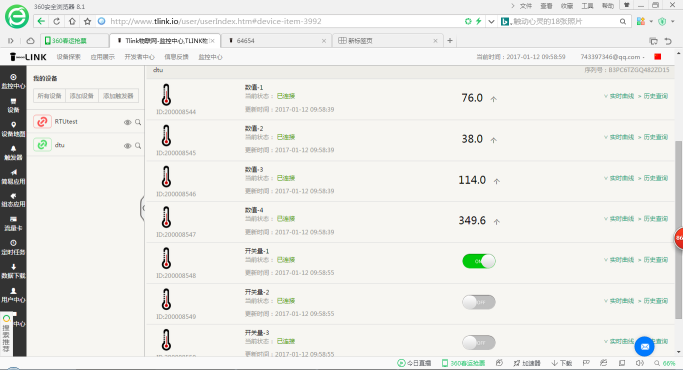Open the 数据下载 download icon in sidebar
This screenshot has height=370, width=683.
coord(13,267)
